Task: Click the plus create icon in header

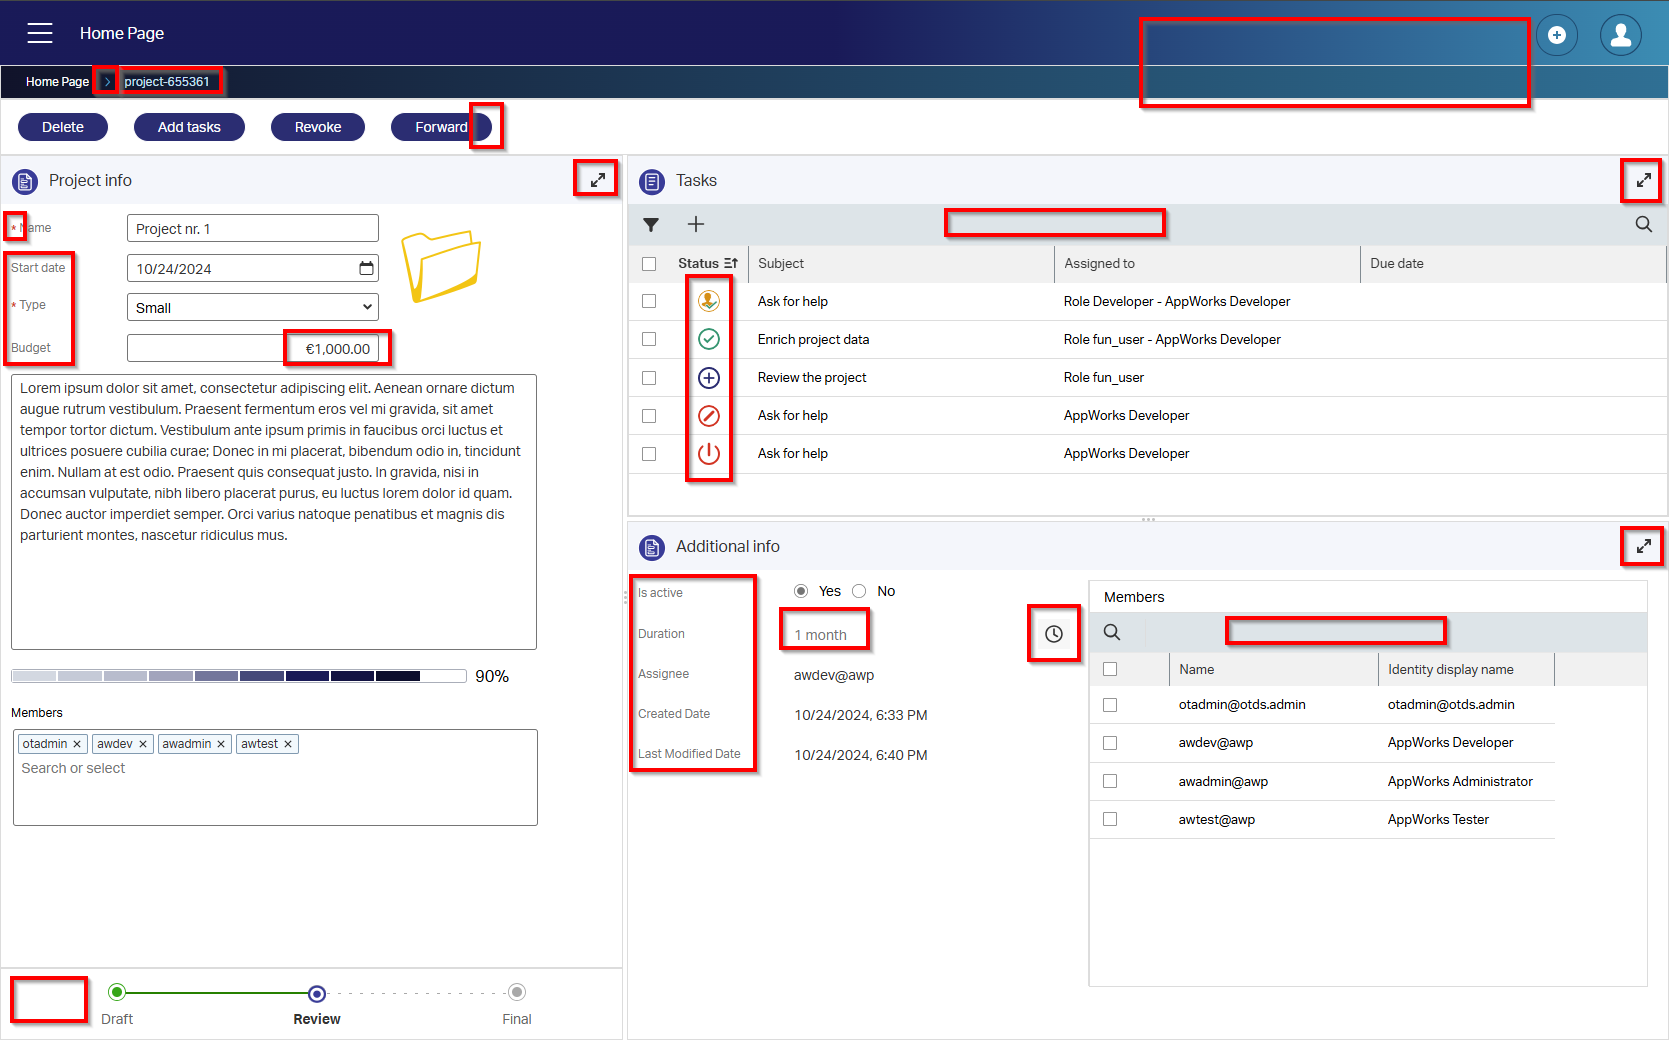Action: (1556, 35)
